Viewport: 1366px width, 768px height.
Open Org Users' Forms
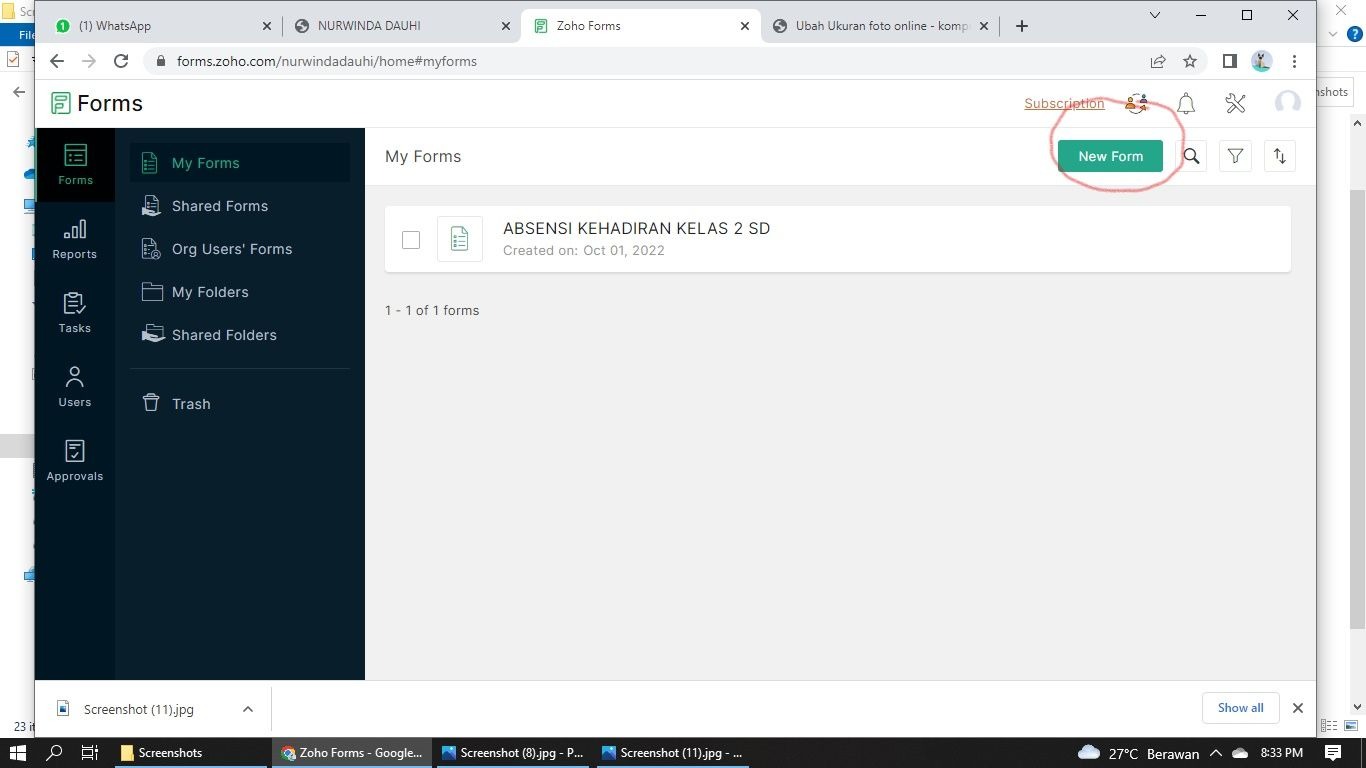coord(240,249)
